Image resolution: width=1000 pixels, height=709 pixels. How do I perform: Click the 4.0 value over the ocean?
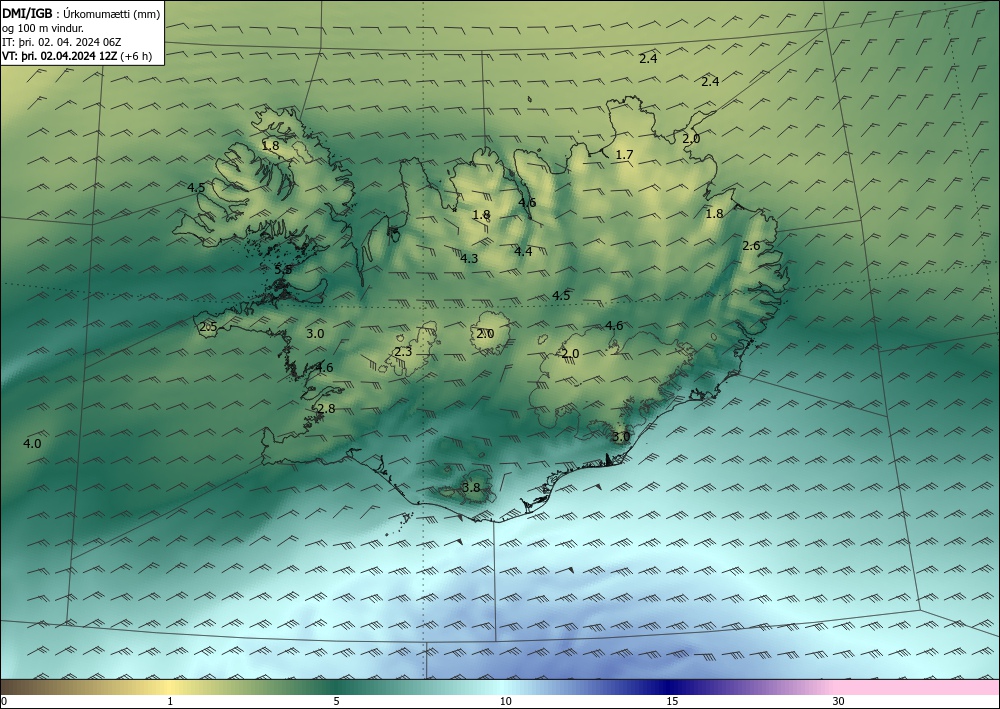tap(32, 443)
